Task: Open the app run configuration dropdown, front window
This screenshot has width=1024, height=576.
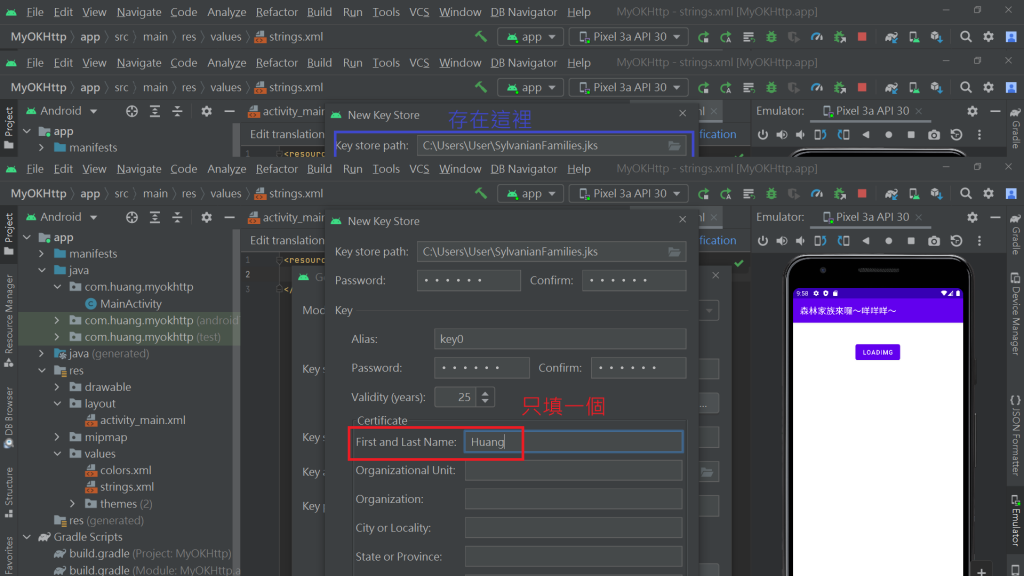Action: tap(530, 193)
